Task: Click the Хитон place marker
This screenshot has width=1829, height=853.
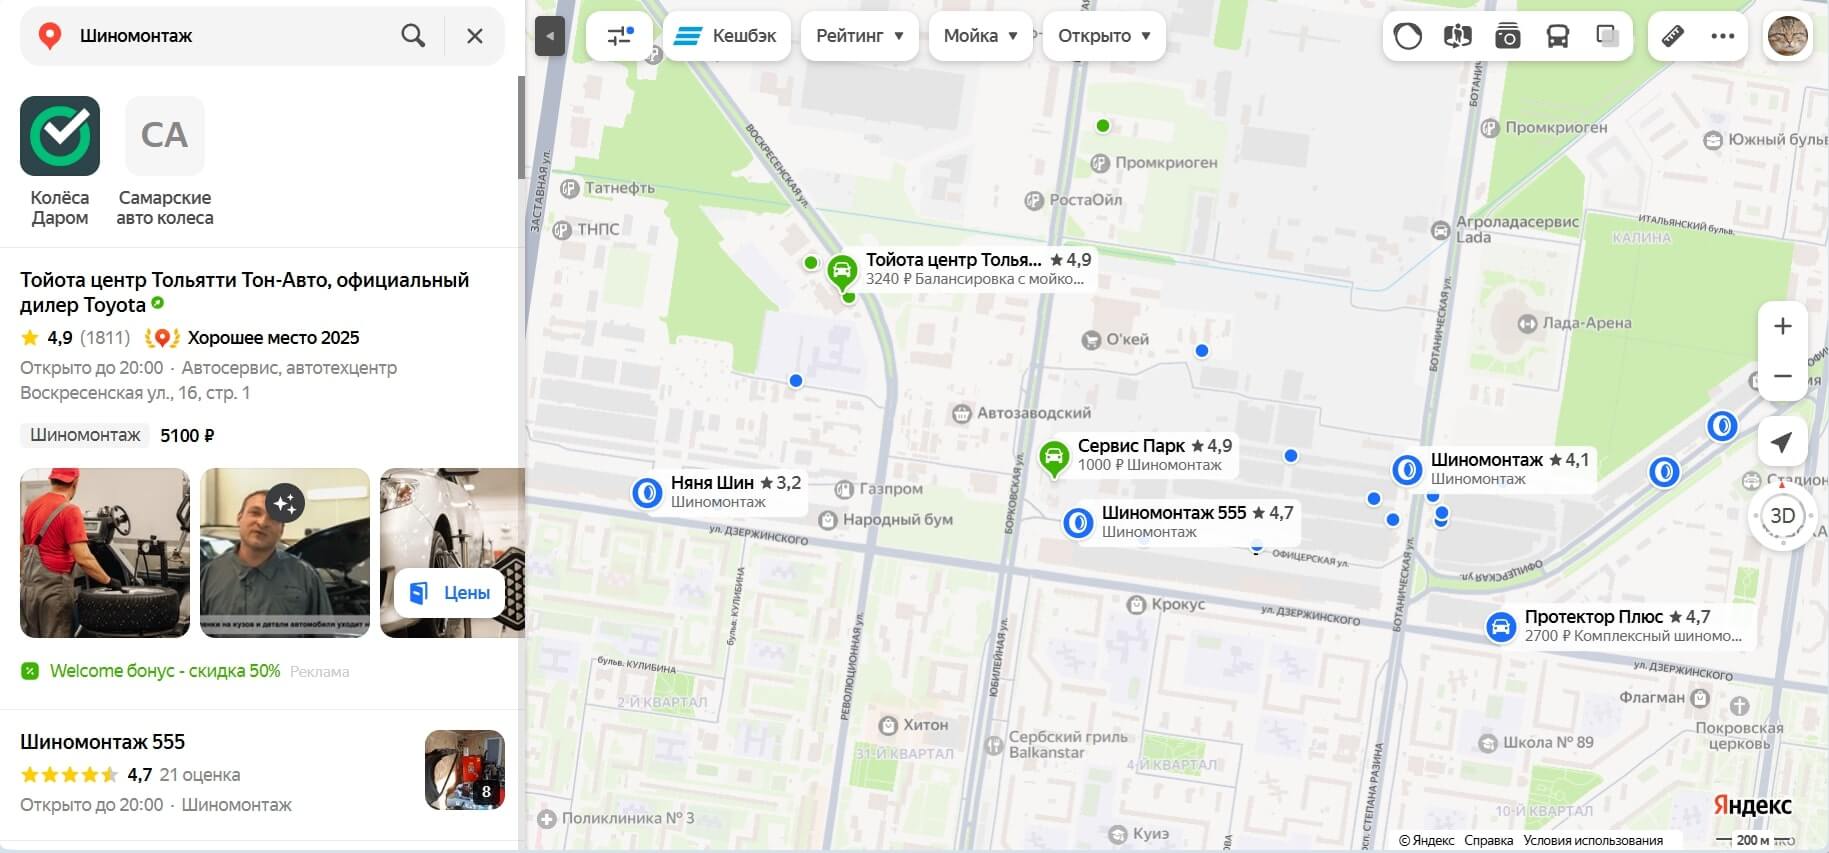Action: [888, 725]
